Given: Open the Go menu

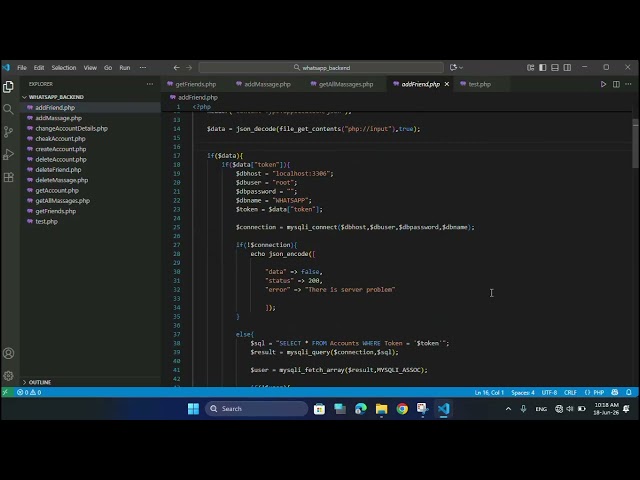Looking at the screenshot, I should point(108,68).
